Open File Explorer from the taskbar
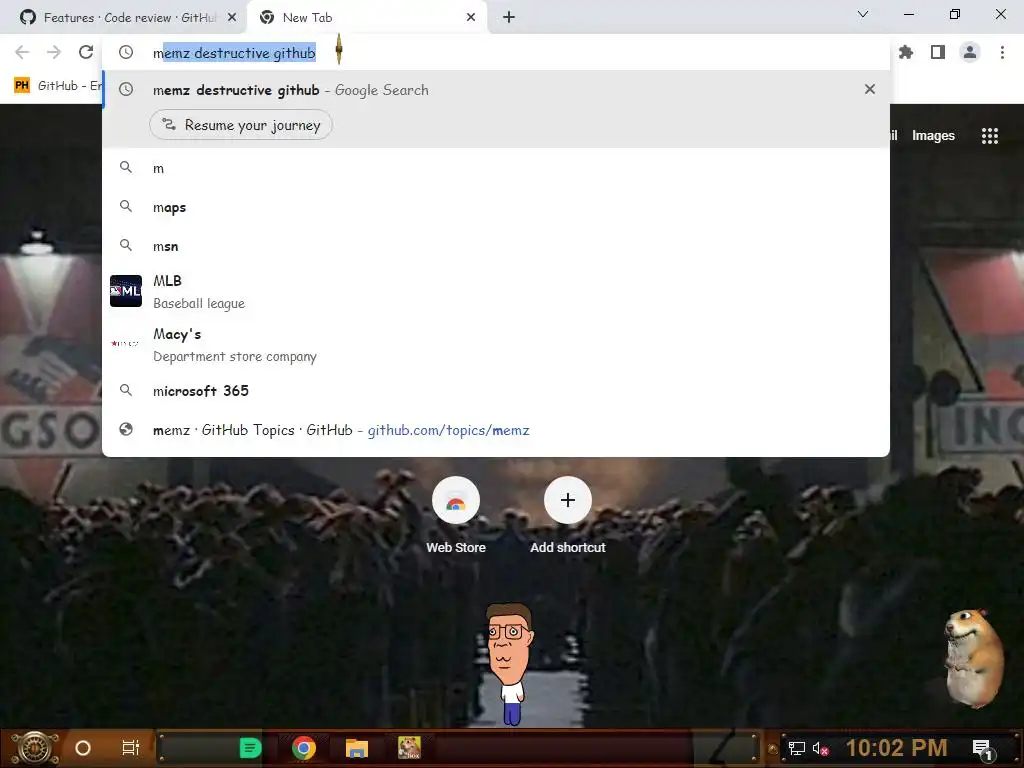The height and width of the screenshot is (768, 1024). (x=357, y=748)
